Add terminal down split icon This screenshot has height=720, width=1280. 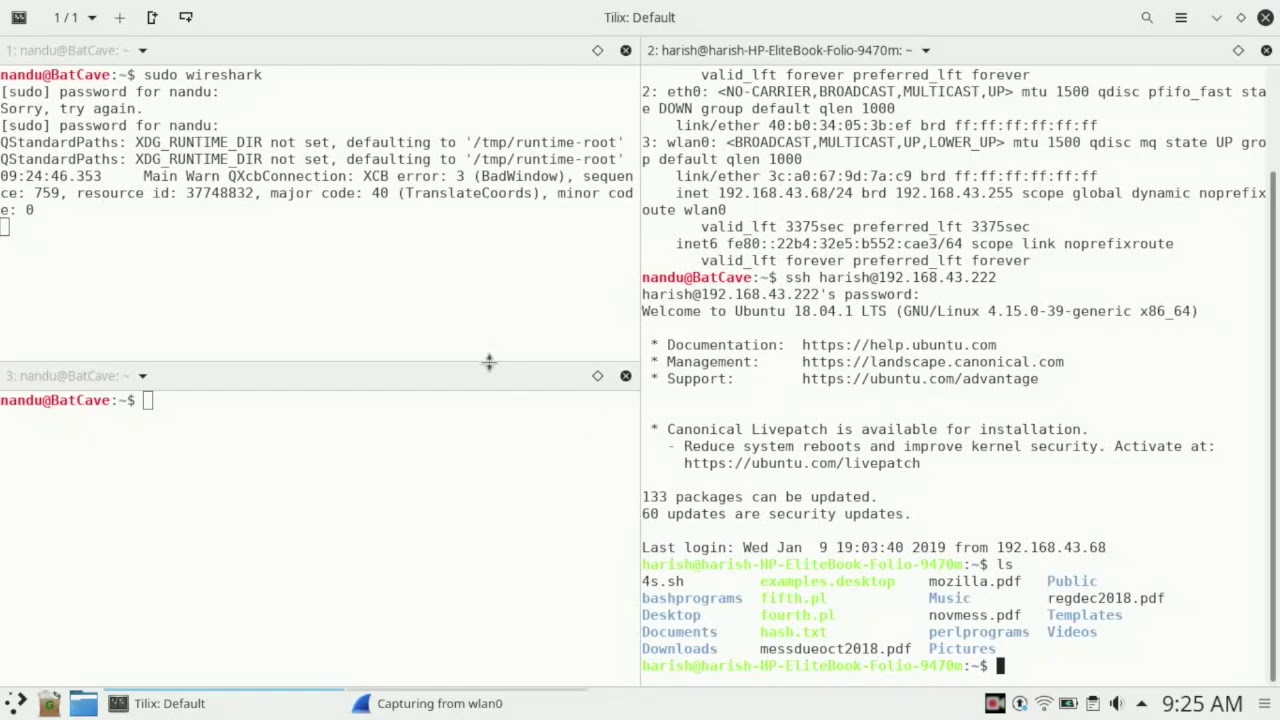coord(186,17)
